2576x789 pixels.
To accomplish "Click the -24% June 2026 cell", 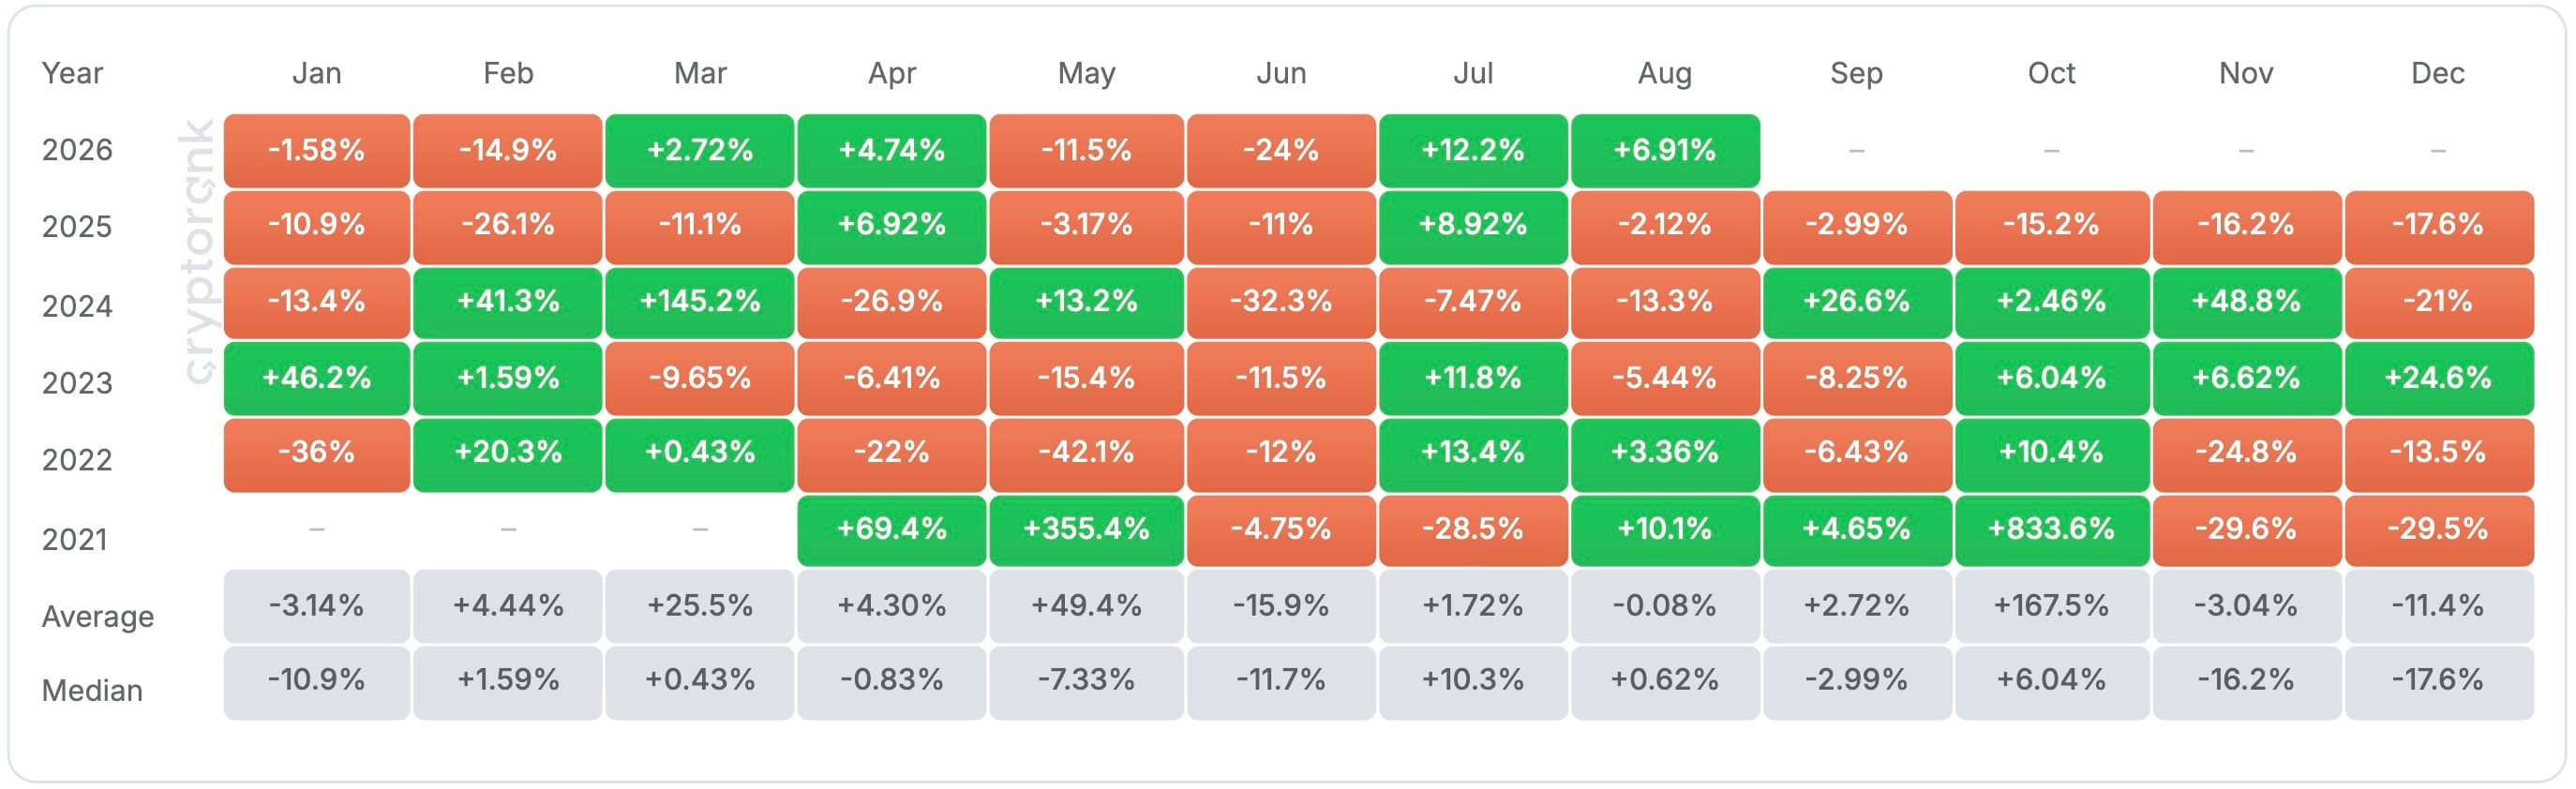I will [x=1280, y=151].
